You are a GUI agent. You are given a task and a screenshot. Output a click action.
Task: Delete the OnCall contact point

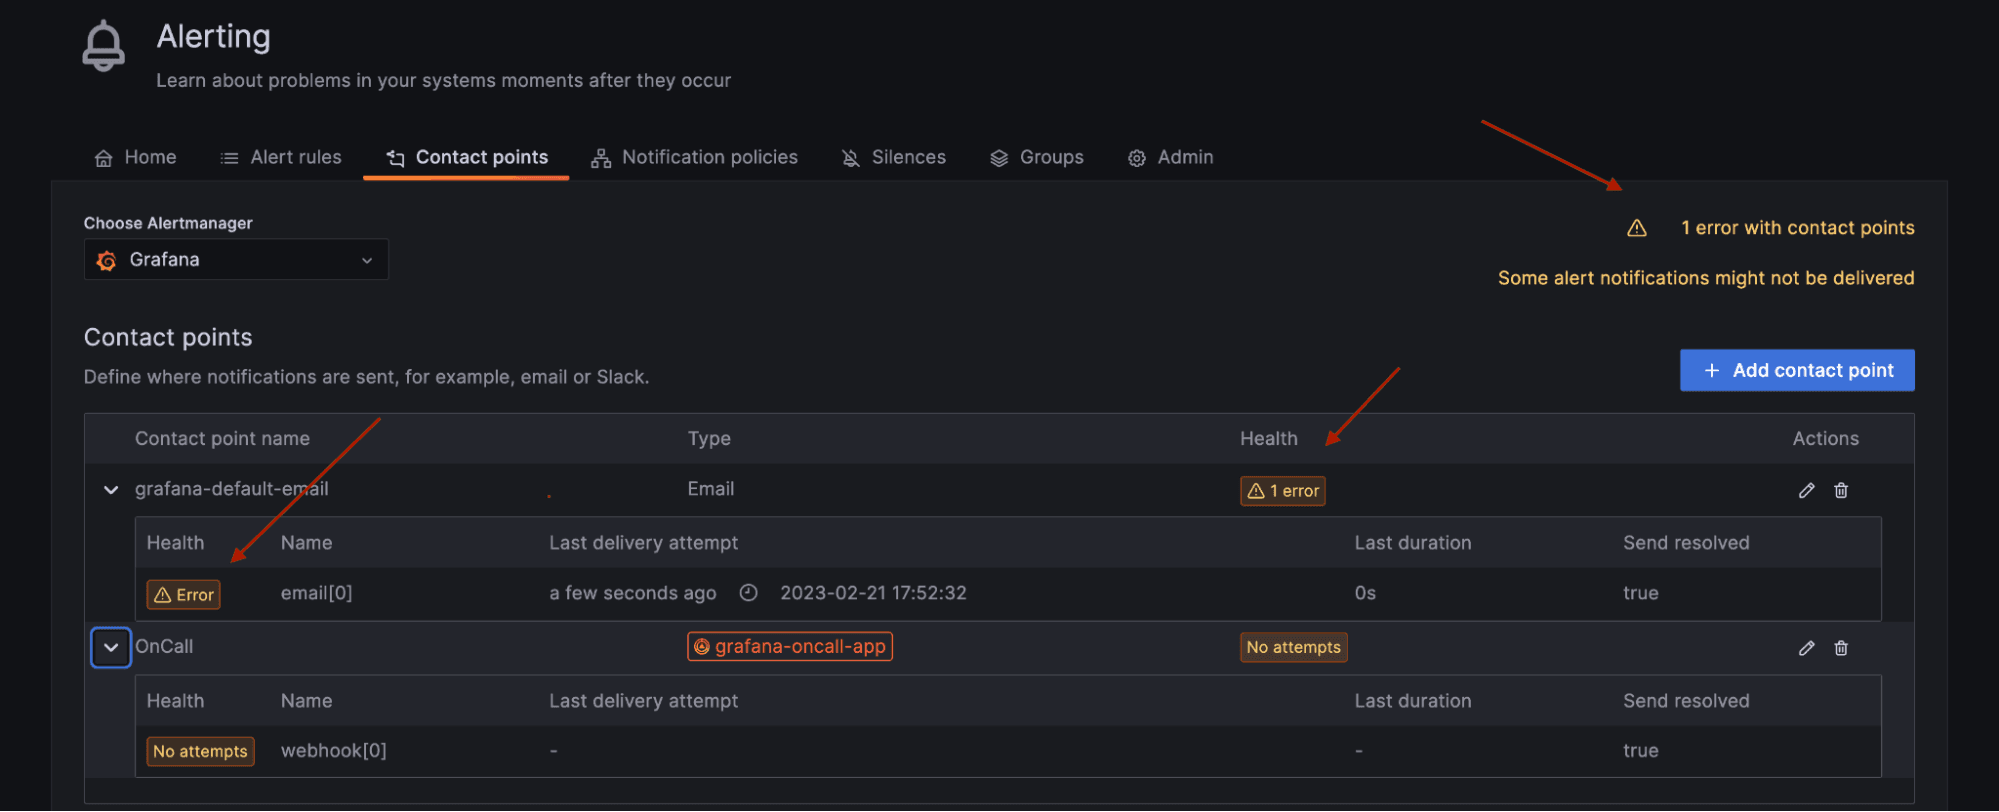pyautogui.click(x=1841, y=648)
